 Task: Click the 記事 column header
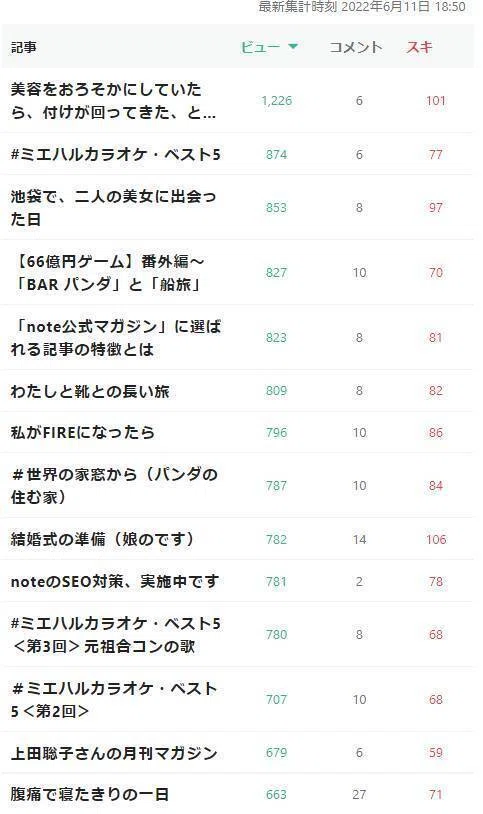(x=23, y=47)
